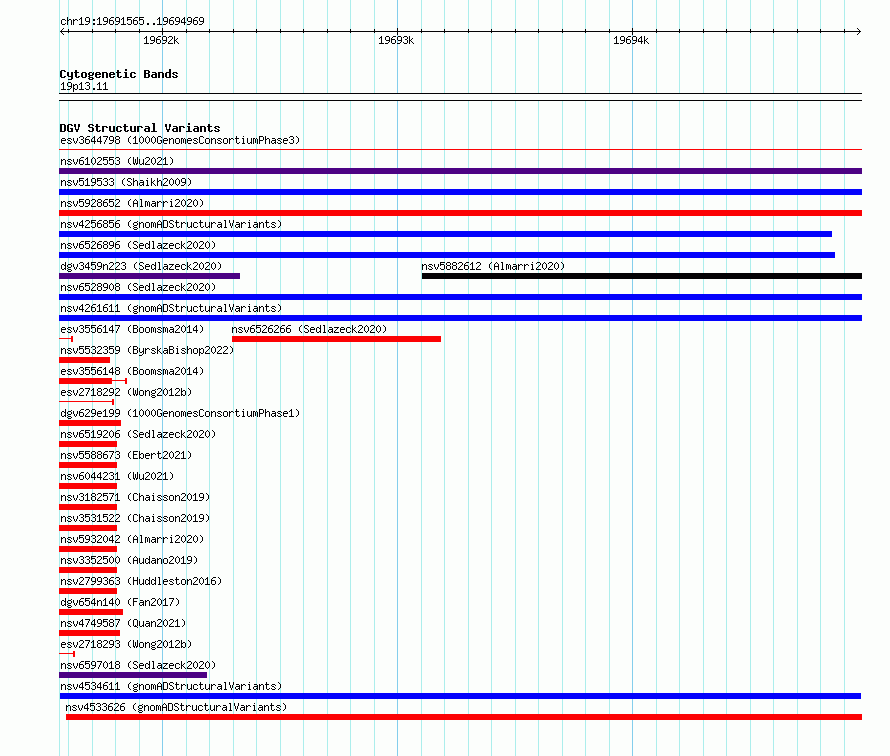The image size is (890, 756).
Task: Click the Cytogenetic Bands track title
Action: [x=119, y=74]
